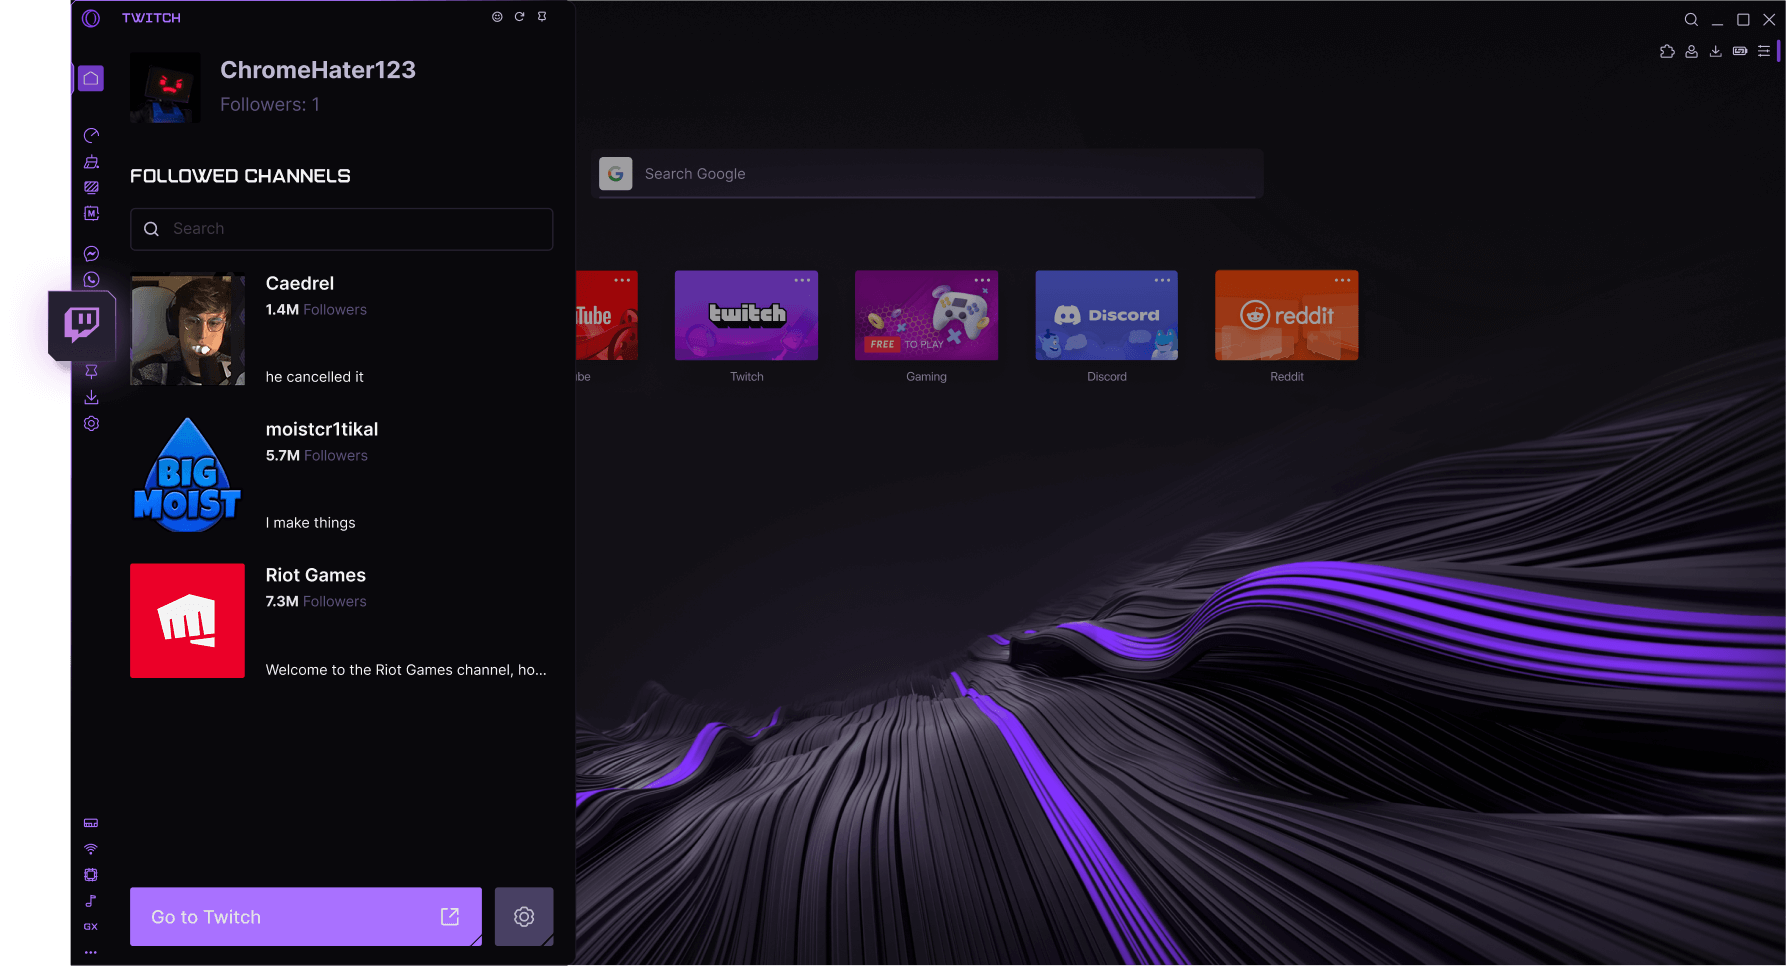Open the Extensions puzzle icon
This screenshot has width=1787, height=966.
(x=1667, y=50)
